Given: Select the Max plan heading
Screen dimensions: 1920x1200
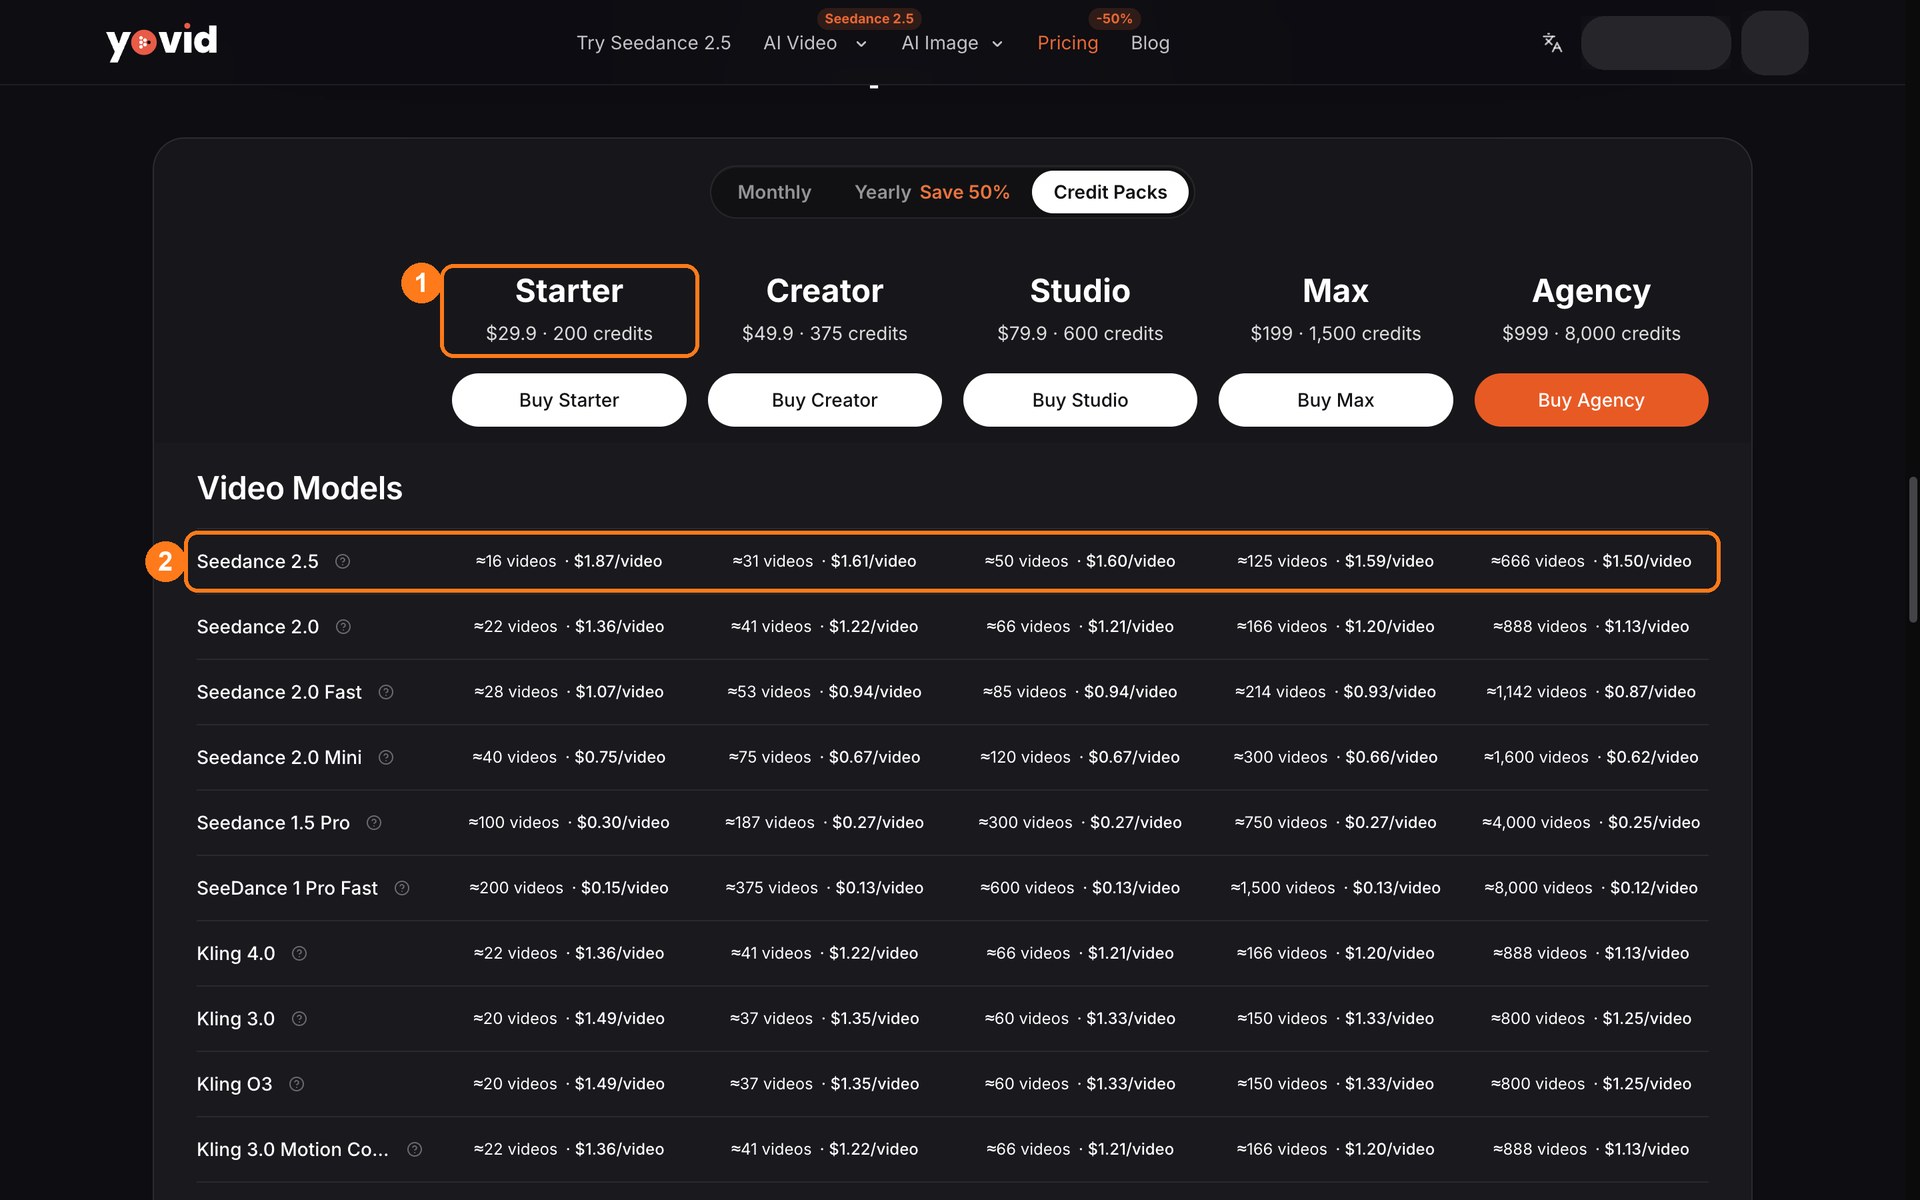Looking at the screenshot, I should pyautogui.click(x=1335, y=291).
